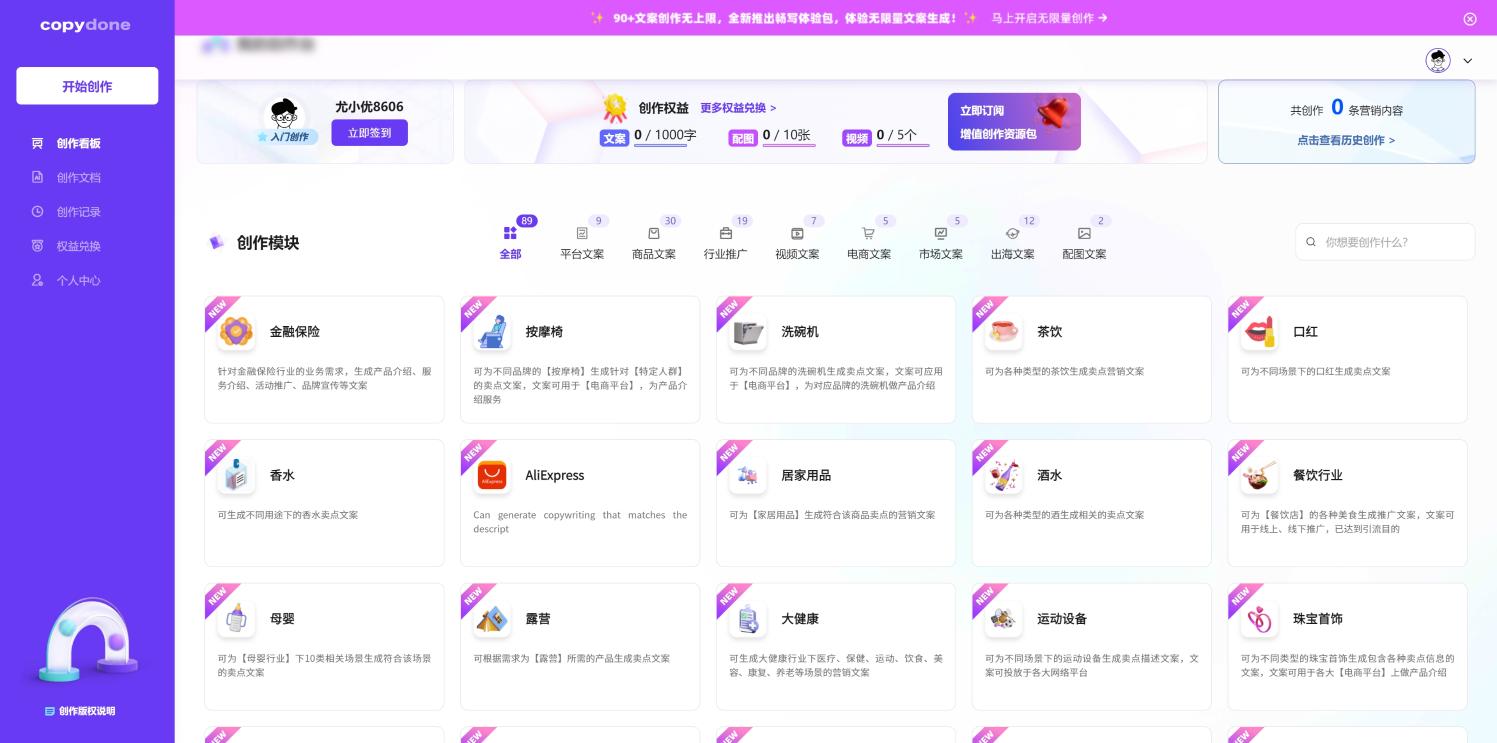Screen dimensions: 1497x743
Task: Select the 居家用品 icon
Action: click(x=748, y=475)
